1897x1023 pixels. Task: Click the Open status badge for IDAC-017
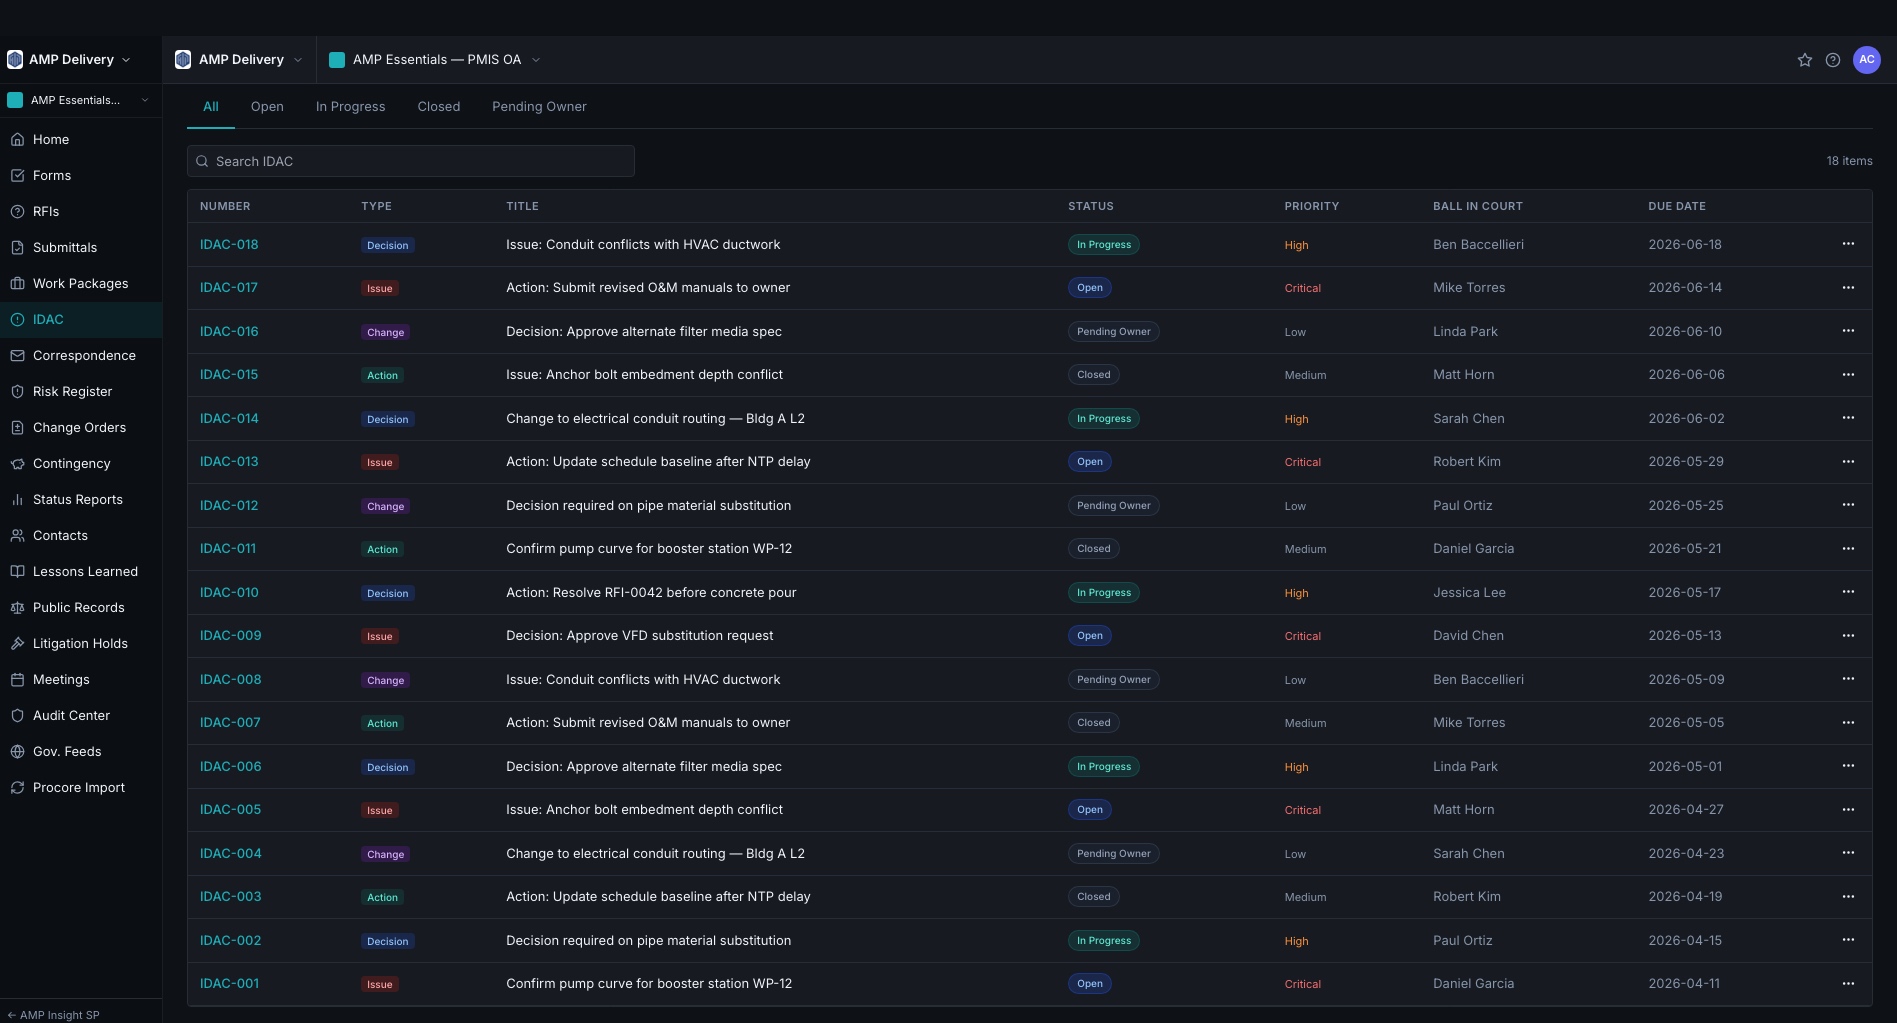click(x=1089, y=288)
